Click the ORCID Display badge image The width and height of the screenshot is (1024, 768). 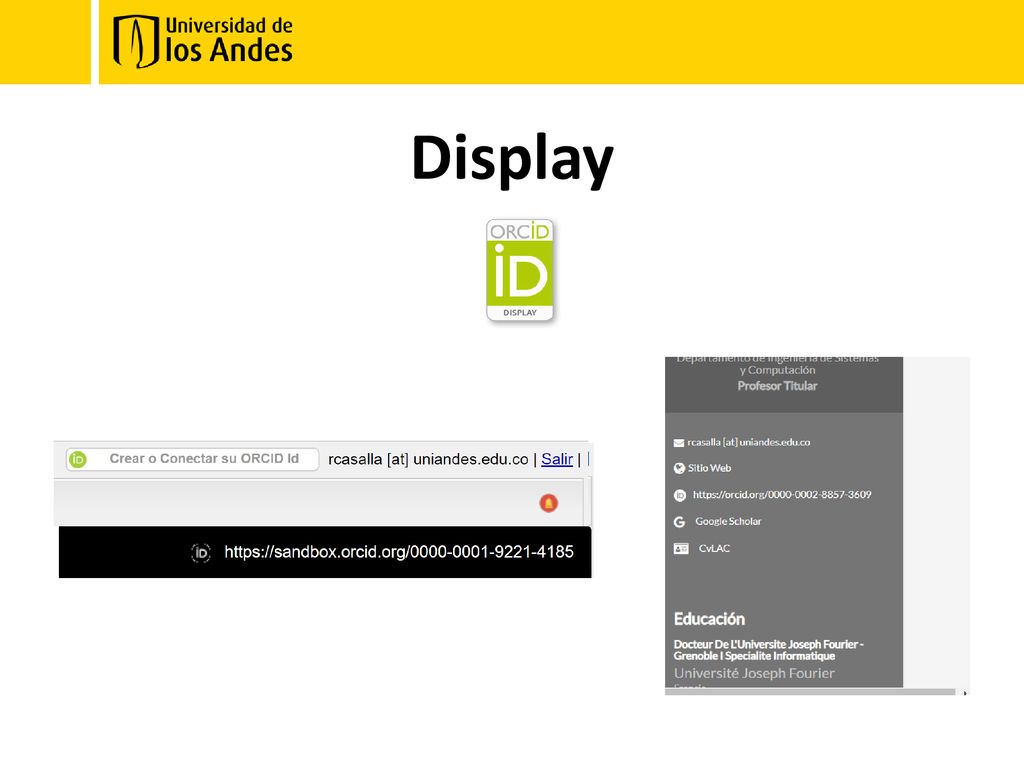coord(520,270)
